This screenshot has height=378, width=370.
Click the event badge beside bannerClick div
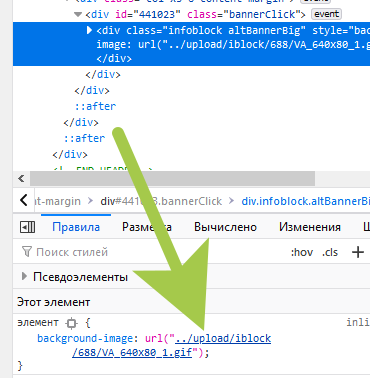click(326, 14)
